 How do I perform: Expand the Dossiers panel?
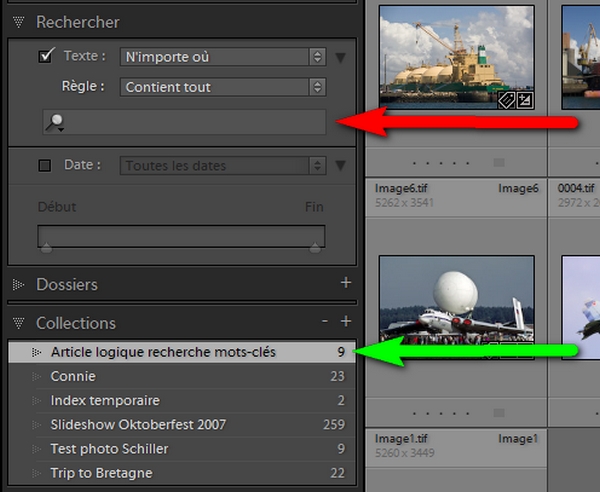tap(18, 285)
